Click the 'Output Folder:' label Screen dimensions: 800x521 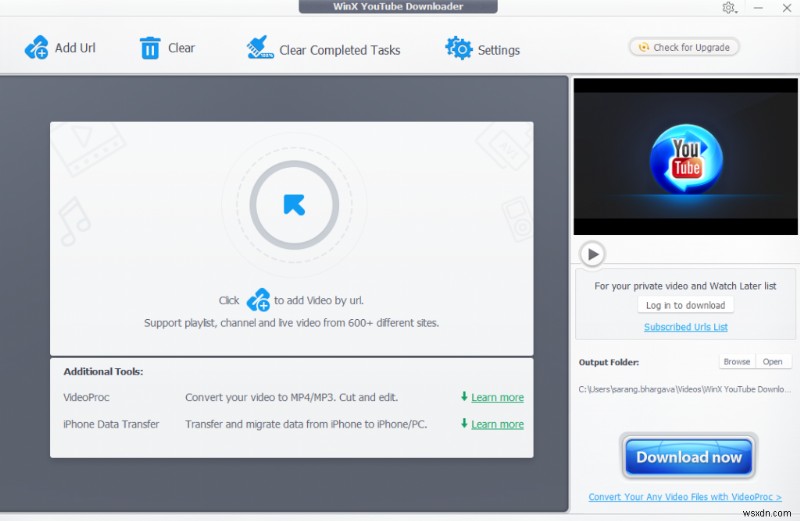(609, 362)
